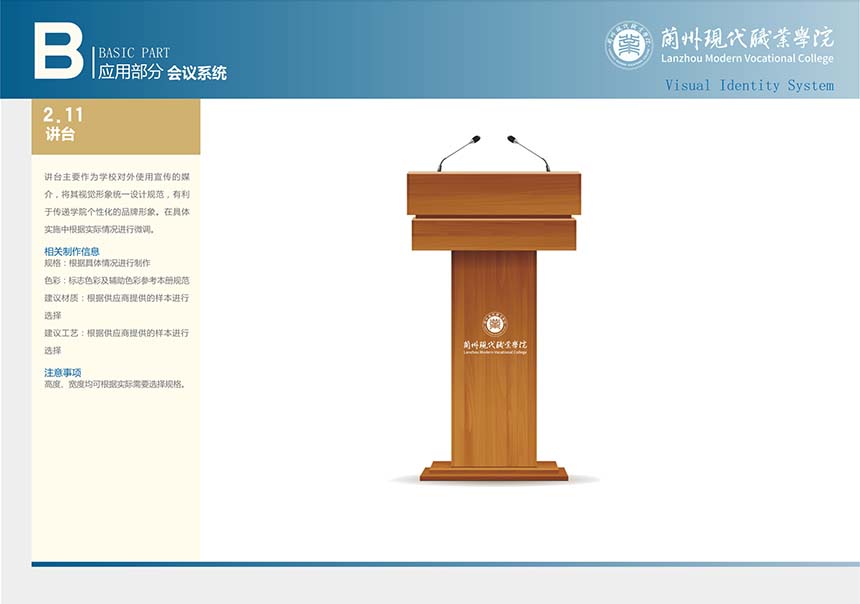Click the college name text on podium
The height and width of the screenshot is (604, 860).
coord(494,346)
